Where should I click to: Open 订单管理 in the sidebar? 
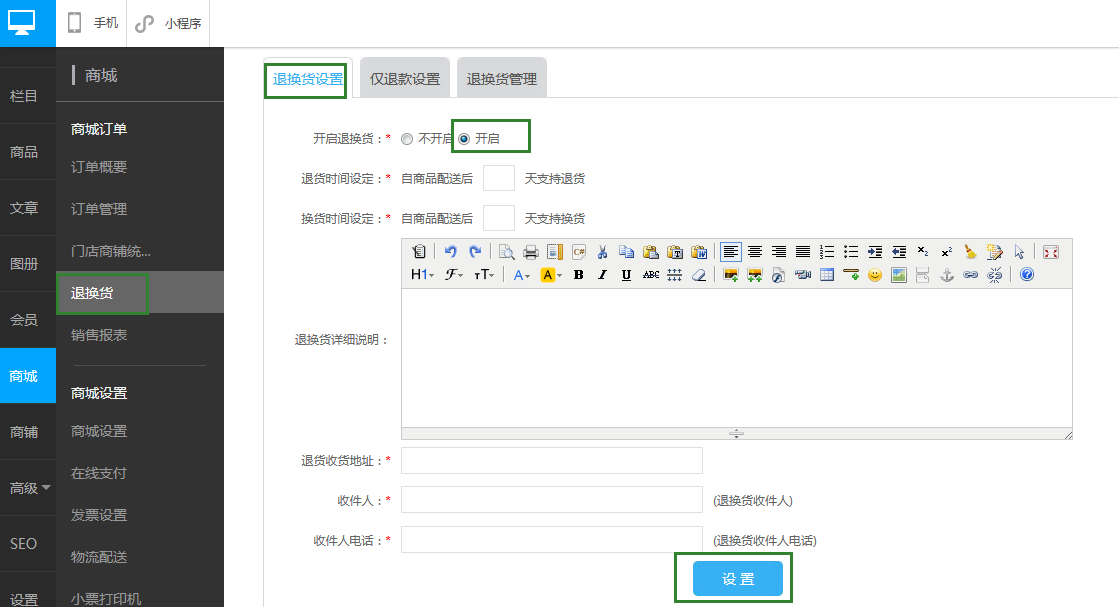[98, 209]
